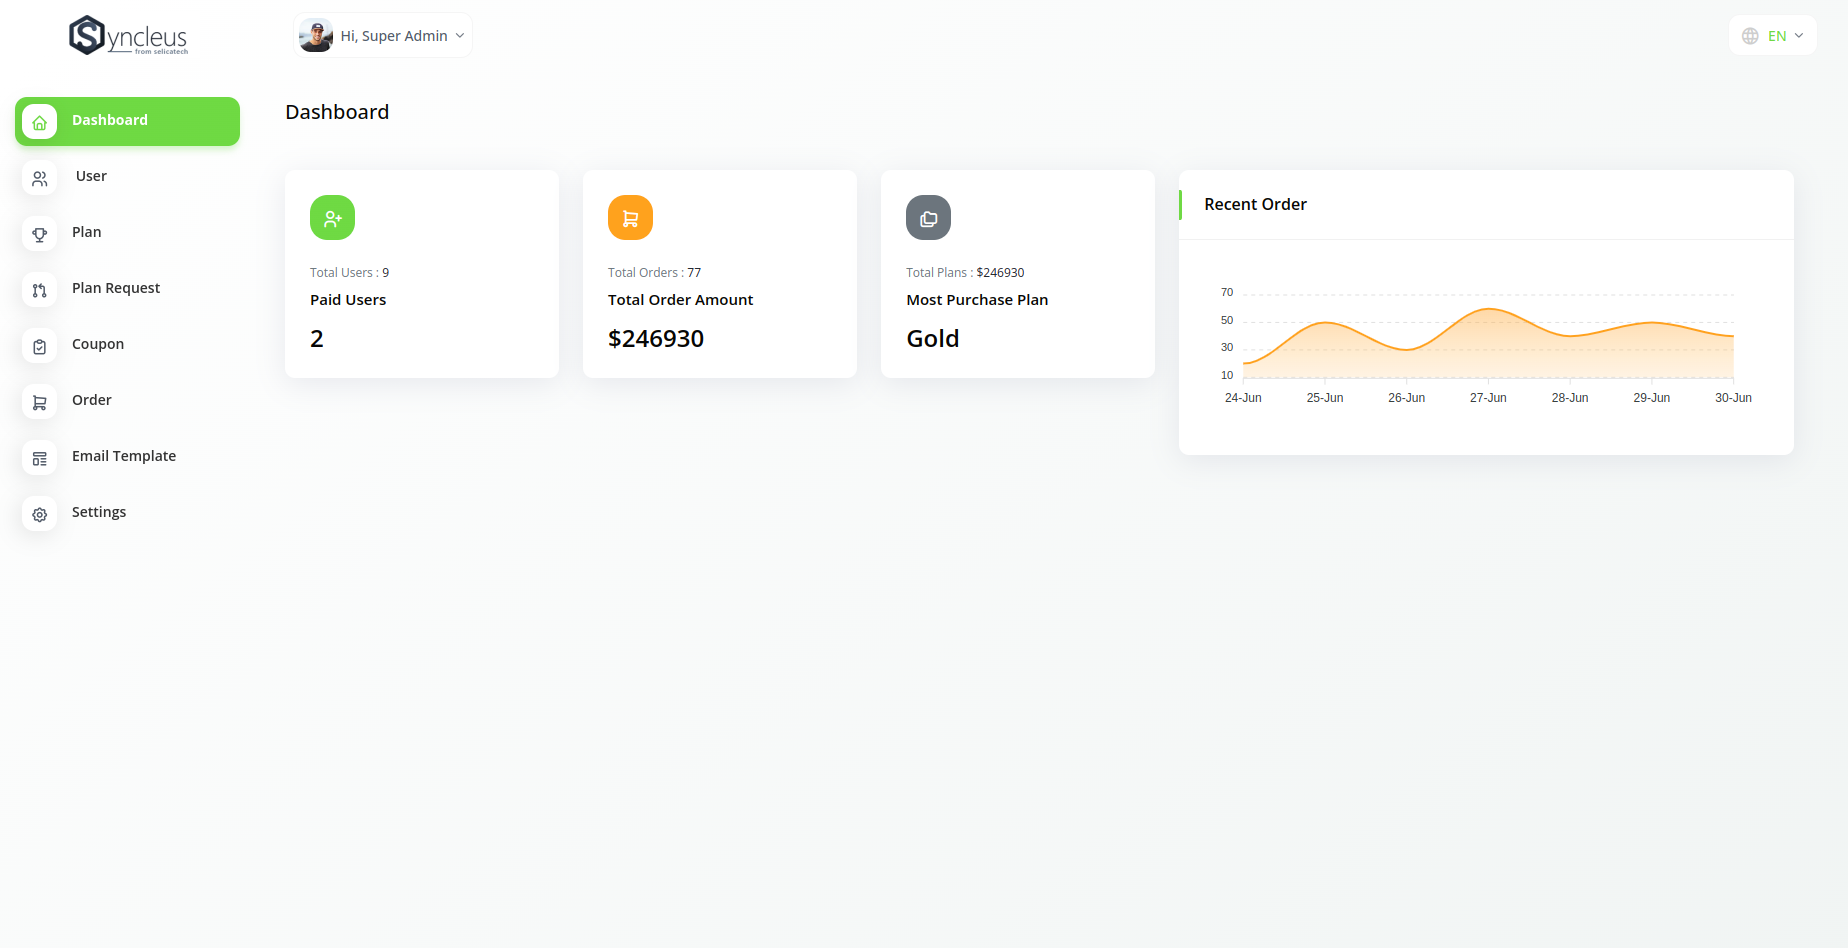Click the gray Most Purchase Plan icon

[928, 217]
